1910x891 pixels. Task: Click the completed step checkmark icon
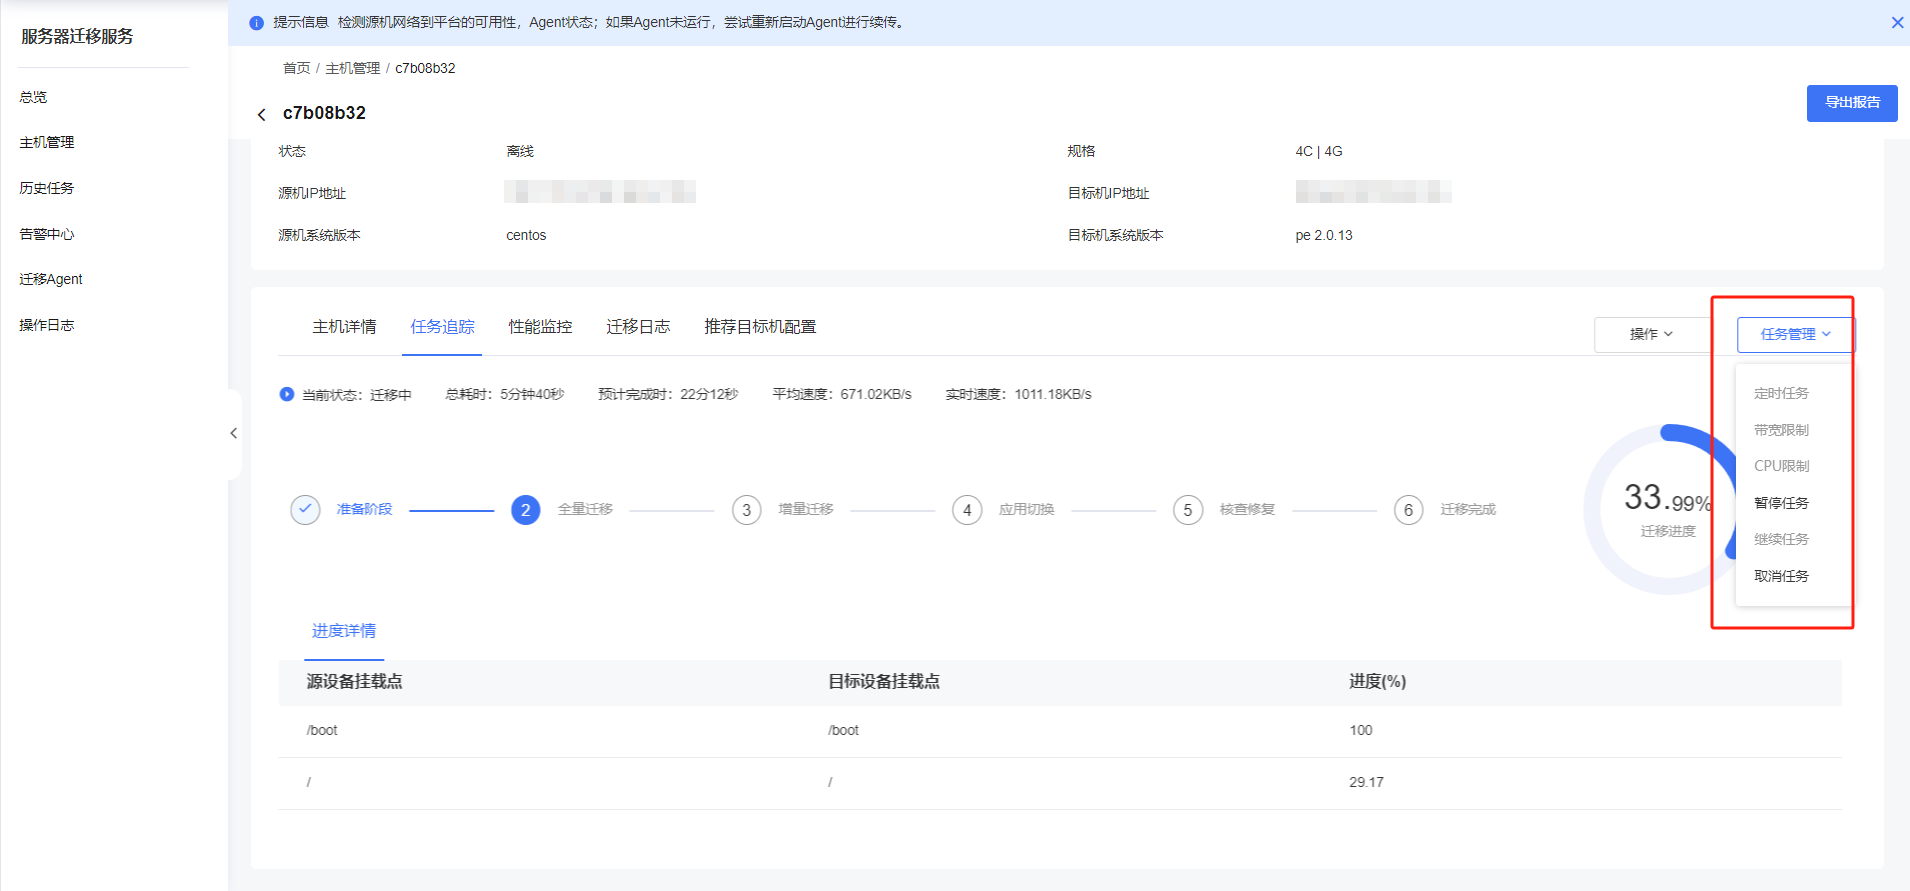point(305,509)
